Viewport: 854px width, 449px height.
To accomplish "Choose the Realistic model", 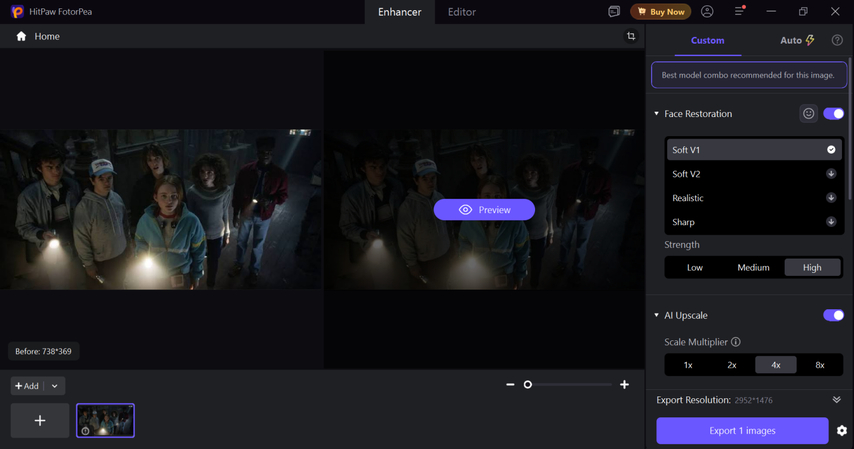I will pyautogui.click(x=754, y=198).
